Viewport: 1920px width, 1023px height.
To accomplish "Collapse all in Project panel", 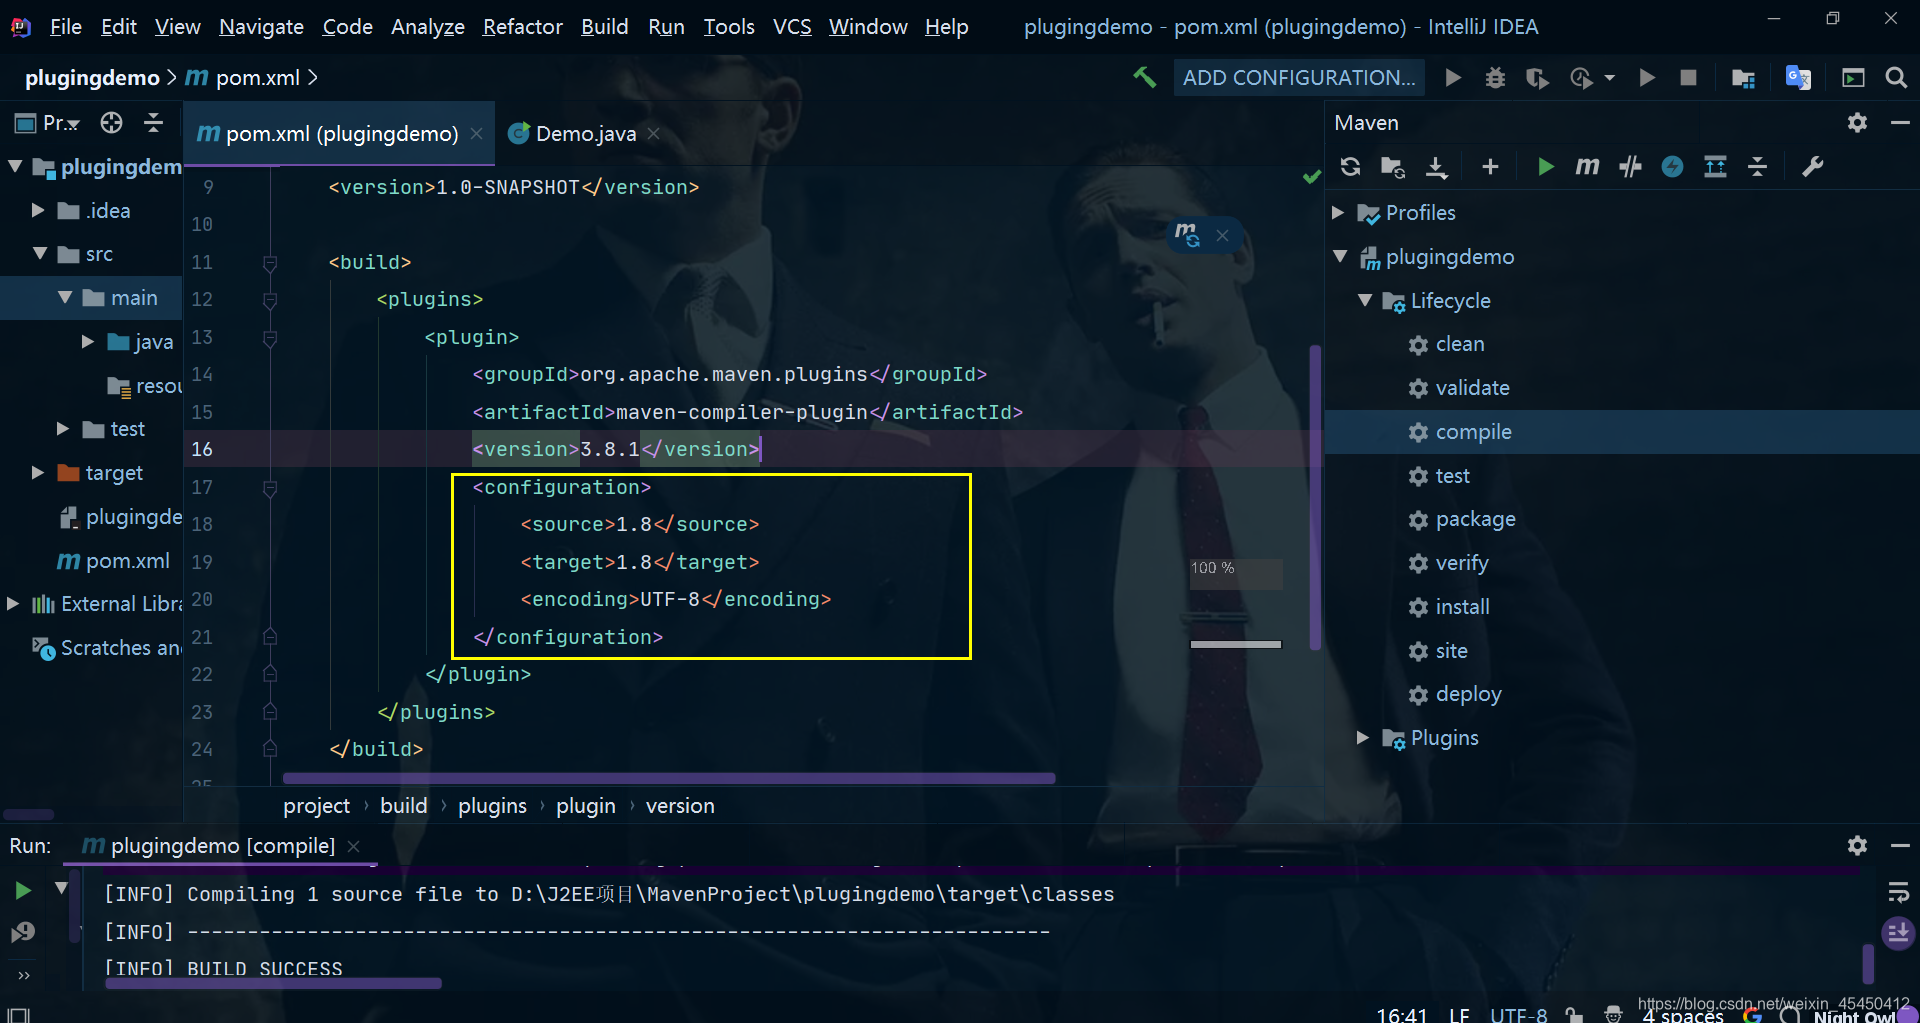I will pyautogui.click(x=154, y=122).
